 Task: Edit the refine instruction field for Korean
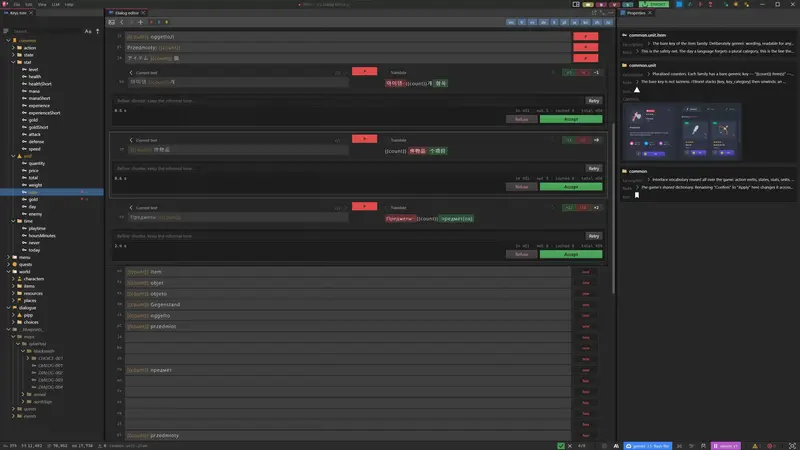(x=348, y=101)
